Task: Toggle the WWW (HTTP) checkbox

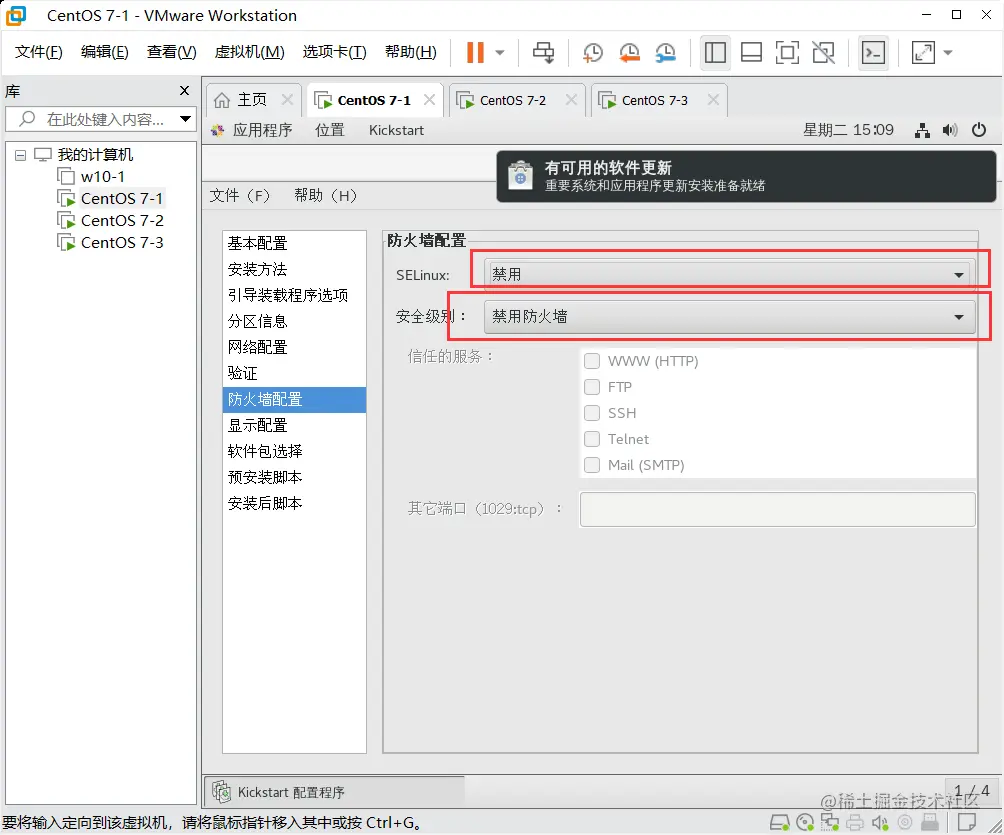Action: [x=592, y=361]
